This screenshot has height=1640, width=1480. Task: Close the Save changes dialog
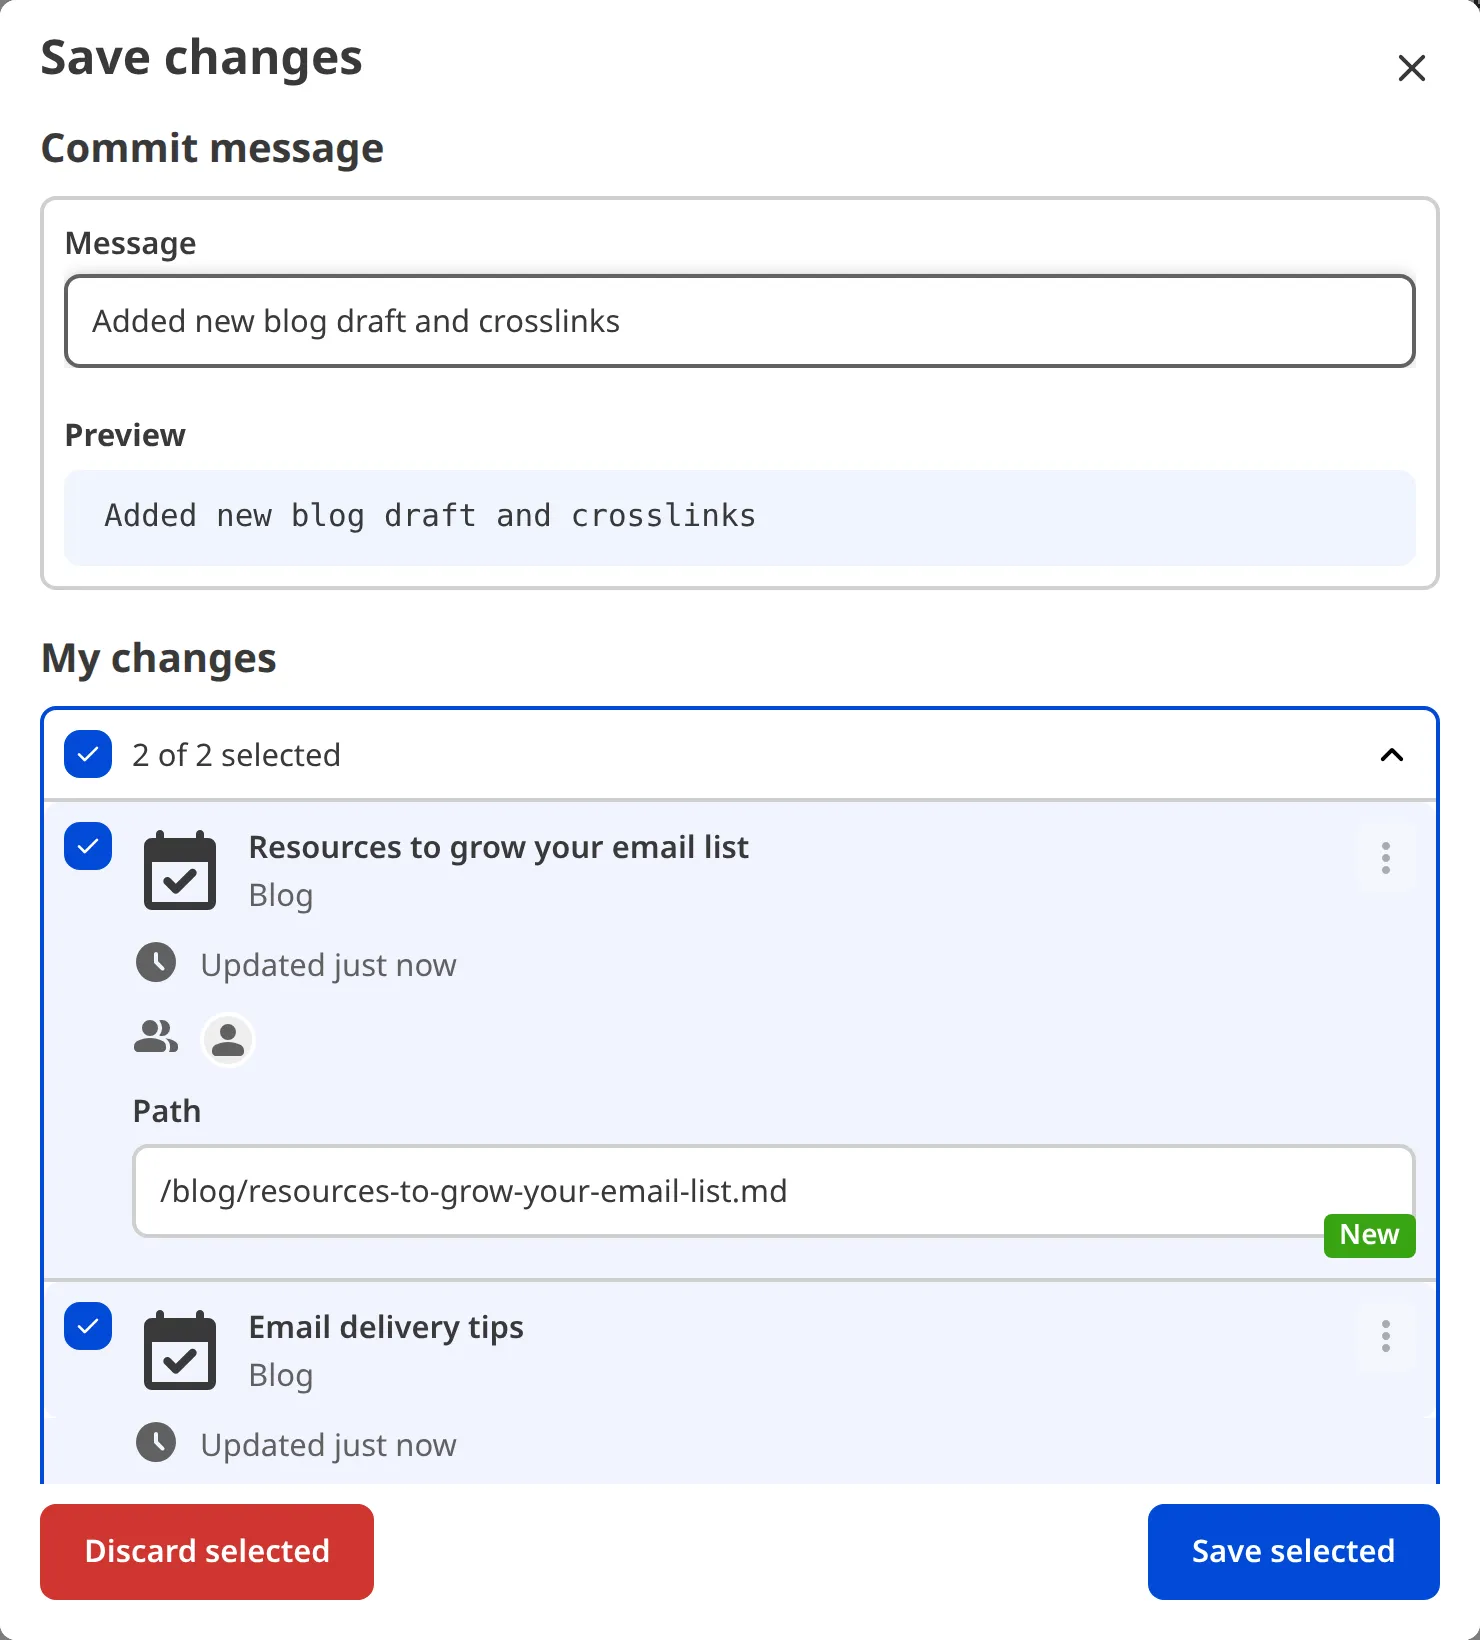pyautogui.click(x=1411, y=68)
